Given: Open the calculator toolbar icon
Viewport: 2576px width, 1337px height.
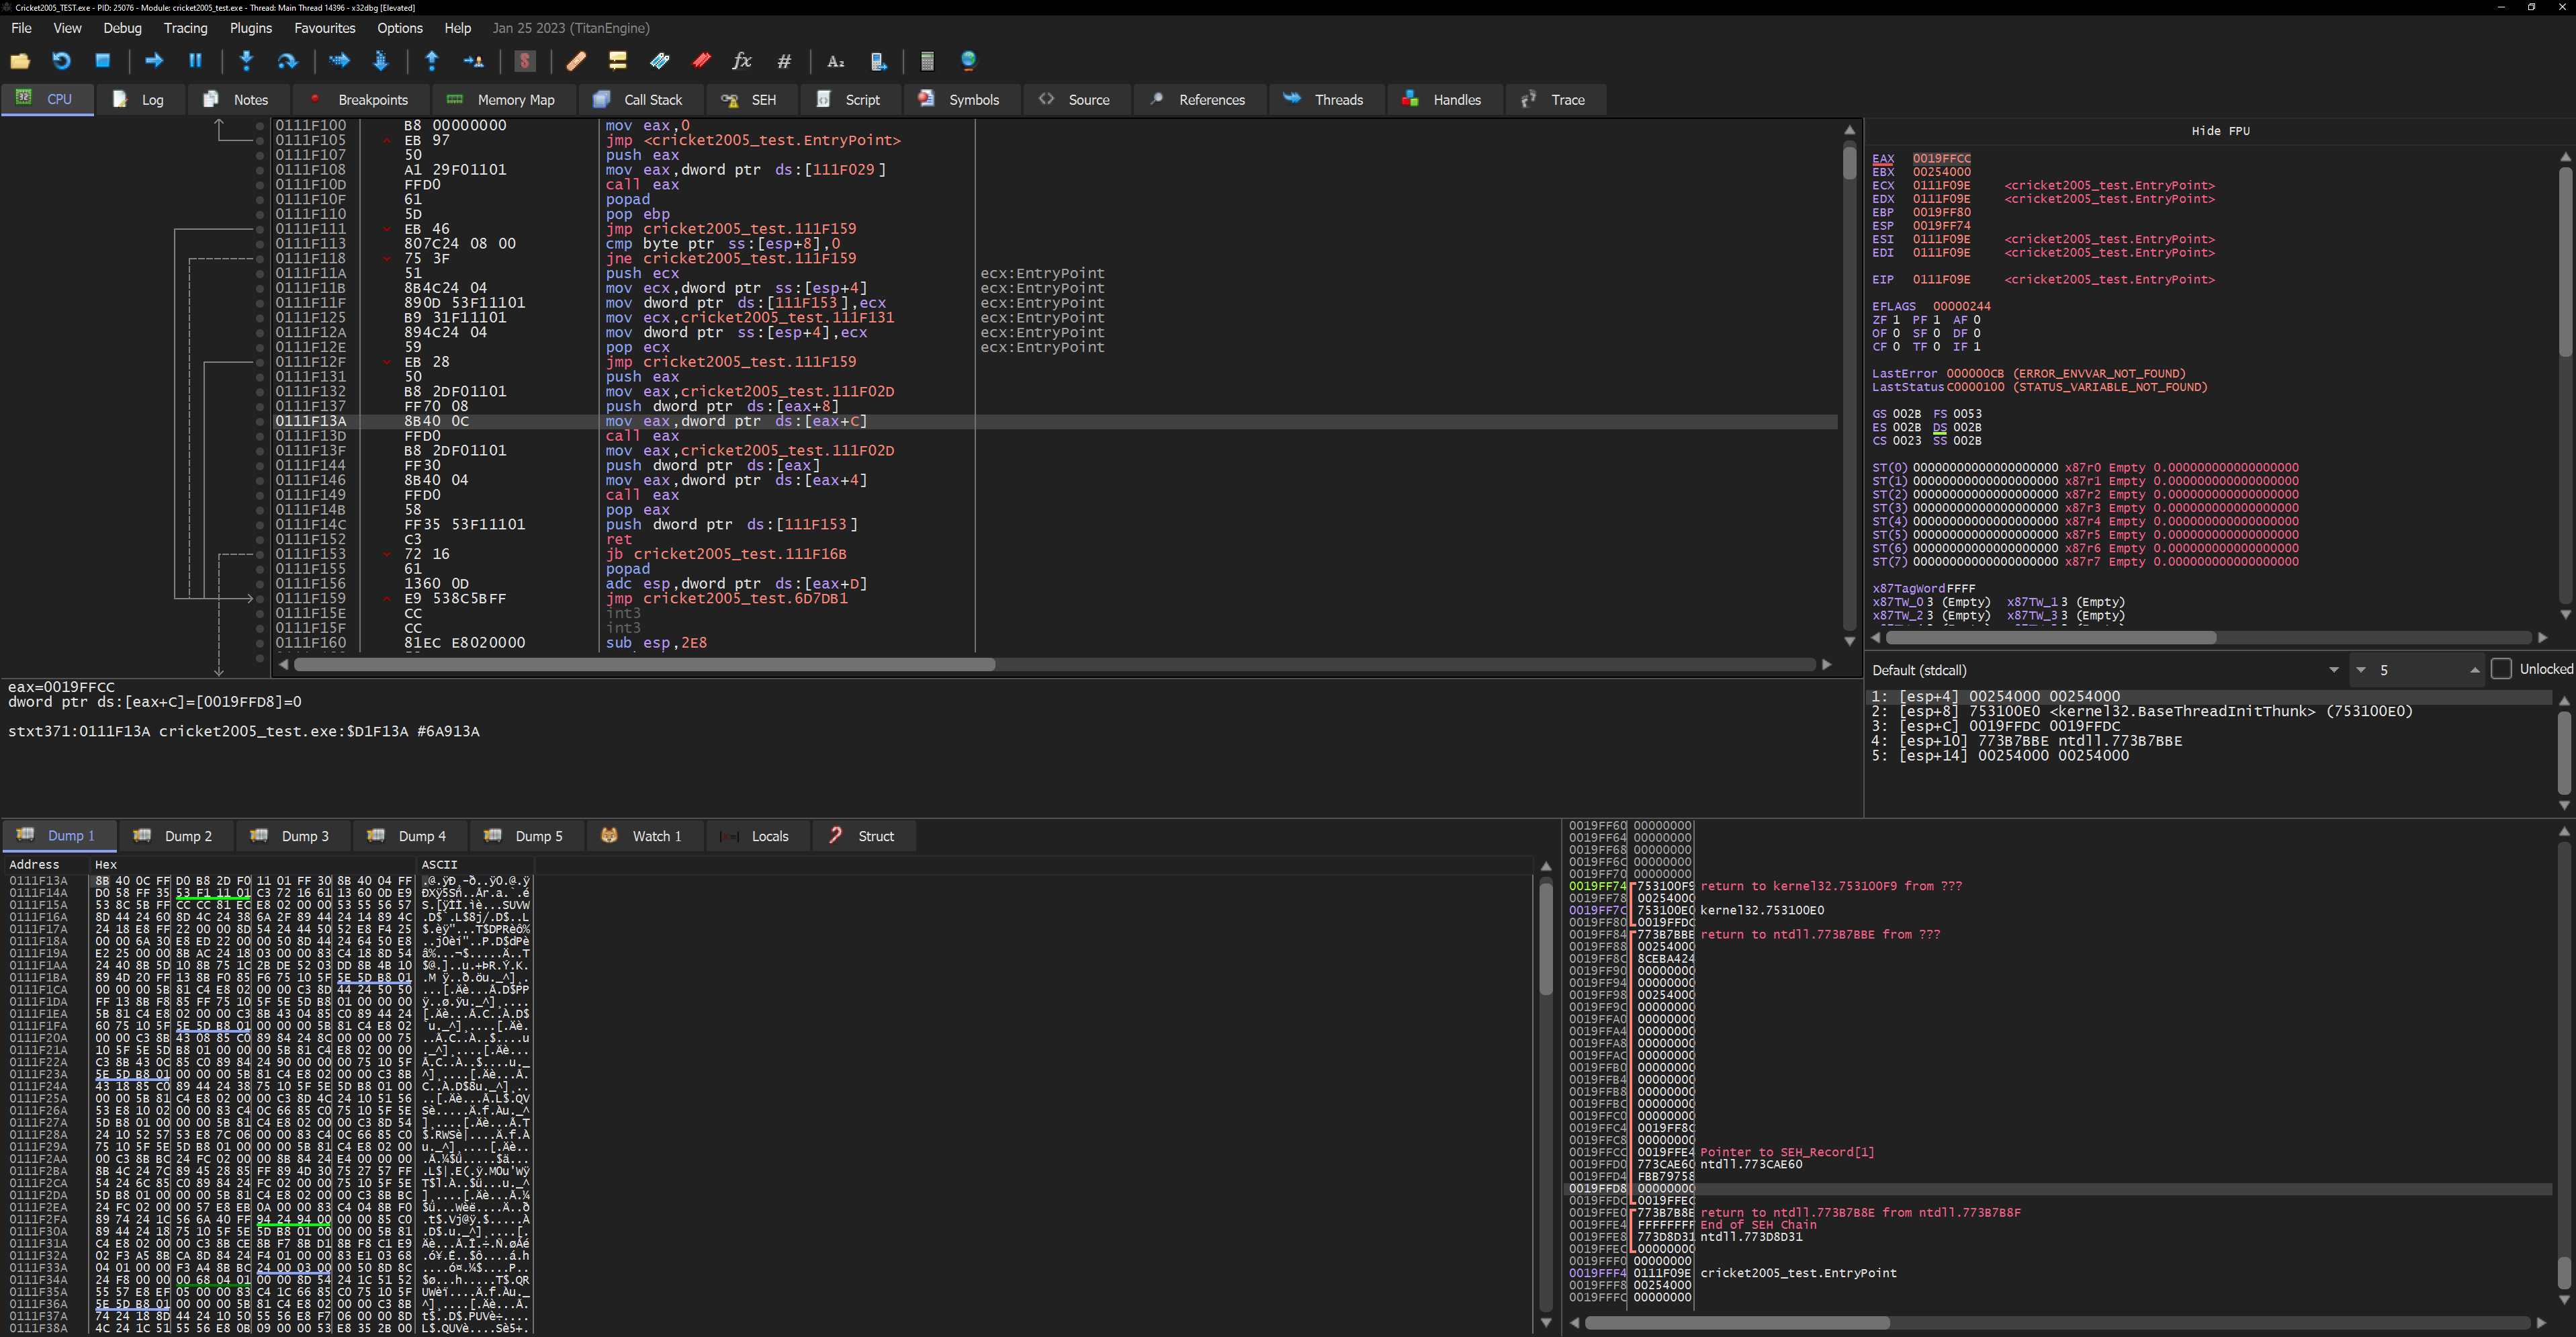Looking at the screenshot, I should (x=927, y=61).
